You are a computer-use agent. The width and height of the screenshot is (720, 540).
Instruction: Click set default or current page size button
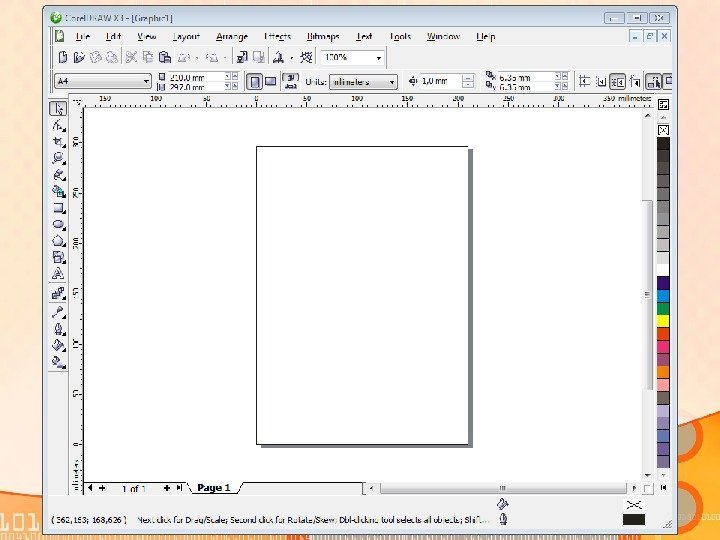tap(291, 82)
